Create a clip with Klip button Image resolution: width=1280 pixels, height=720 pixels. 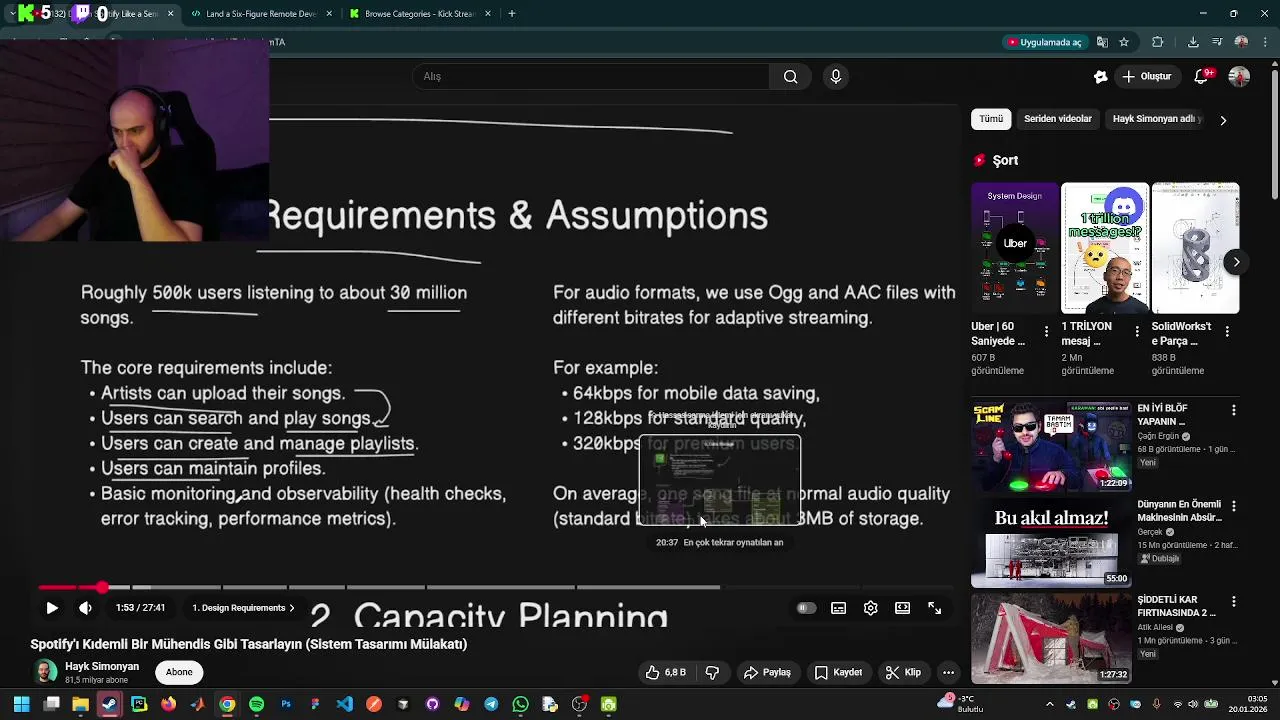pyautogui.click(x=903, y=673)
